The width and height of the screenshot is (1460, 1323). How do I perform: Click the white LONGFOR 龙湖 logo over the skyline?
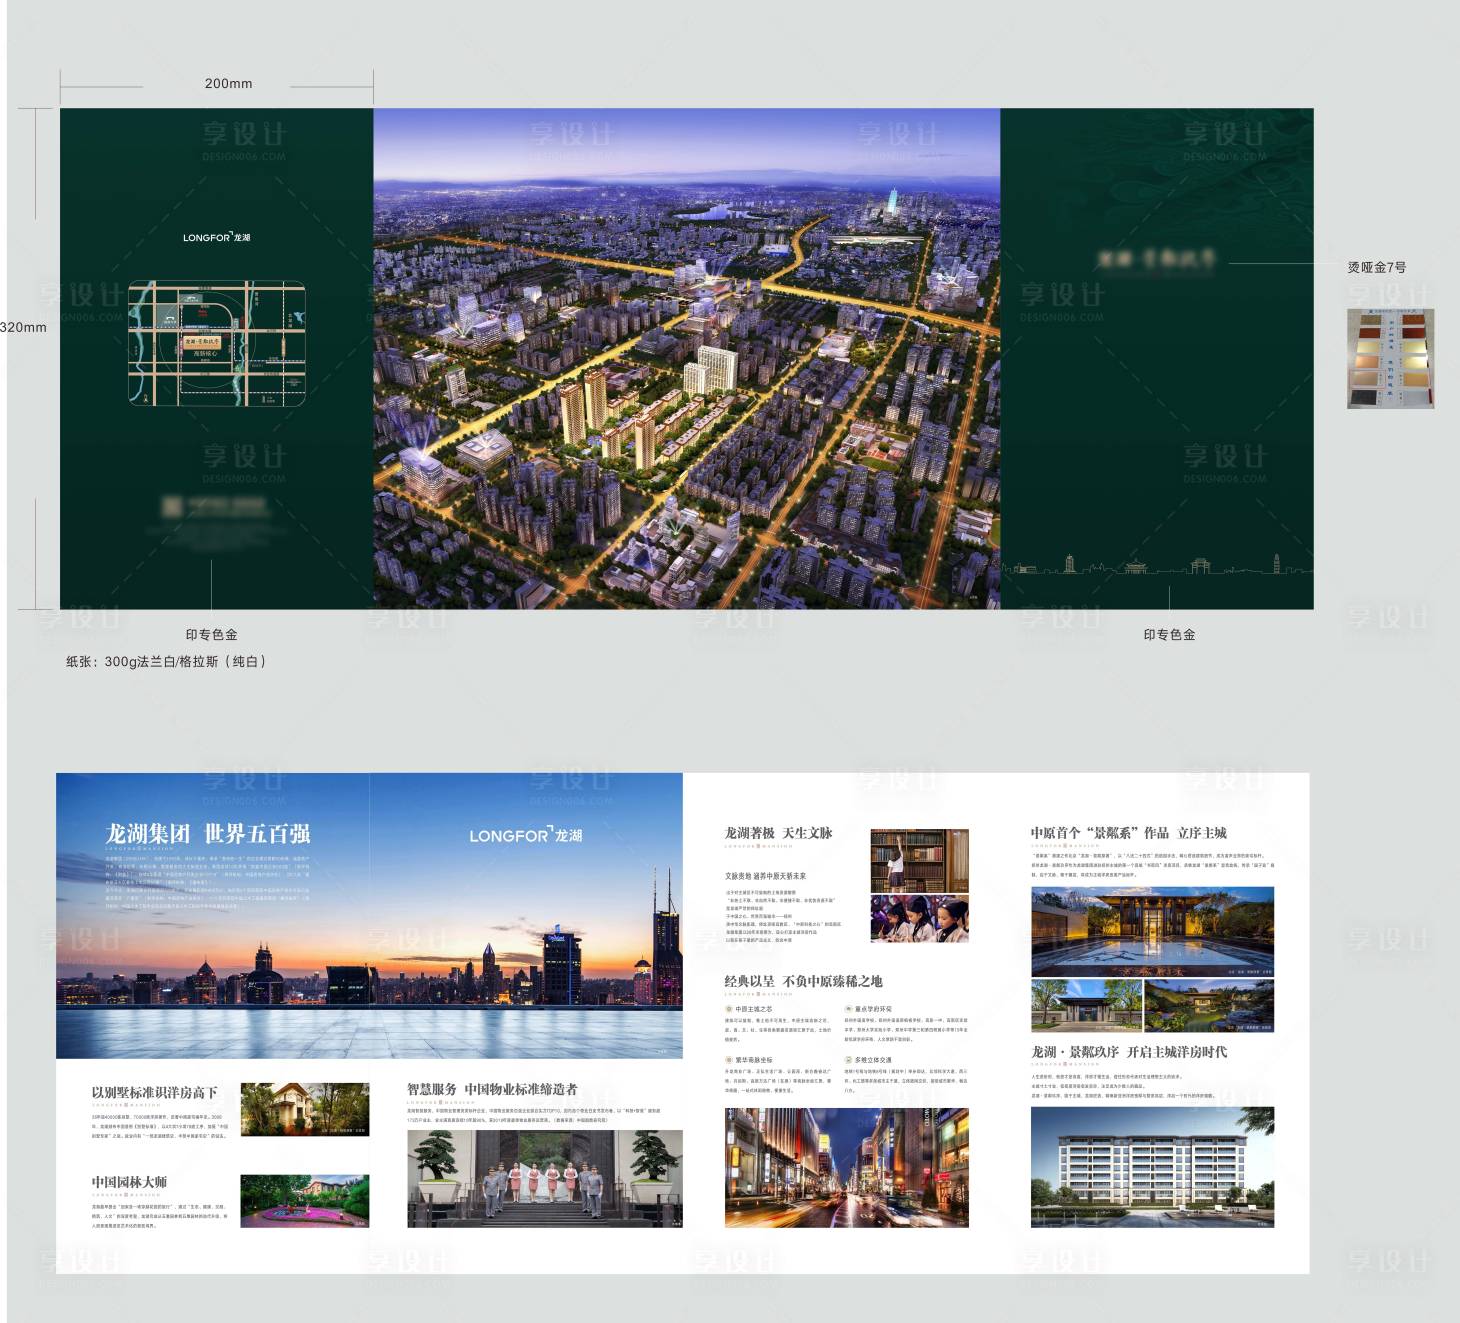(x=526, y=835)
